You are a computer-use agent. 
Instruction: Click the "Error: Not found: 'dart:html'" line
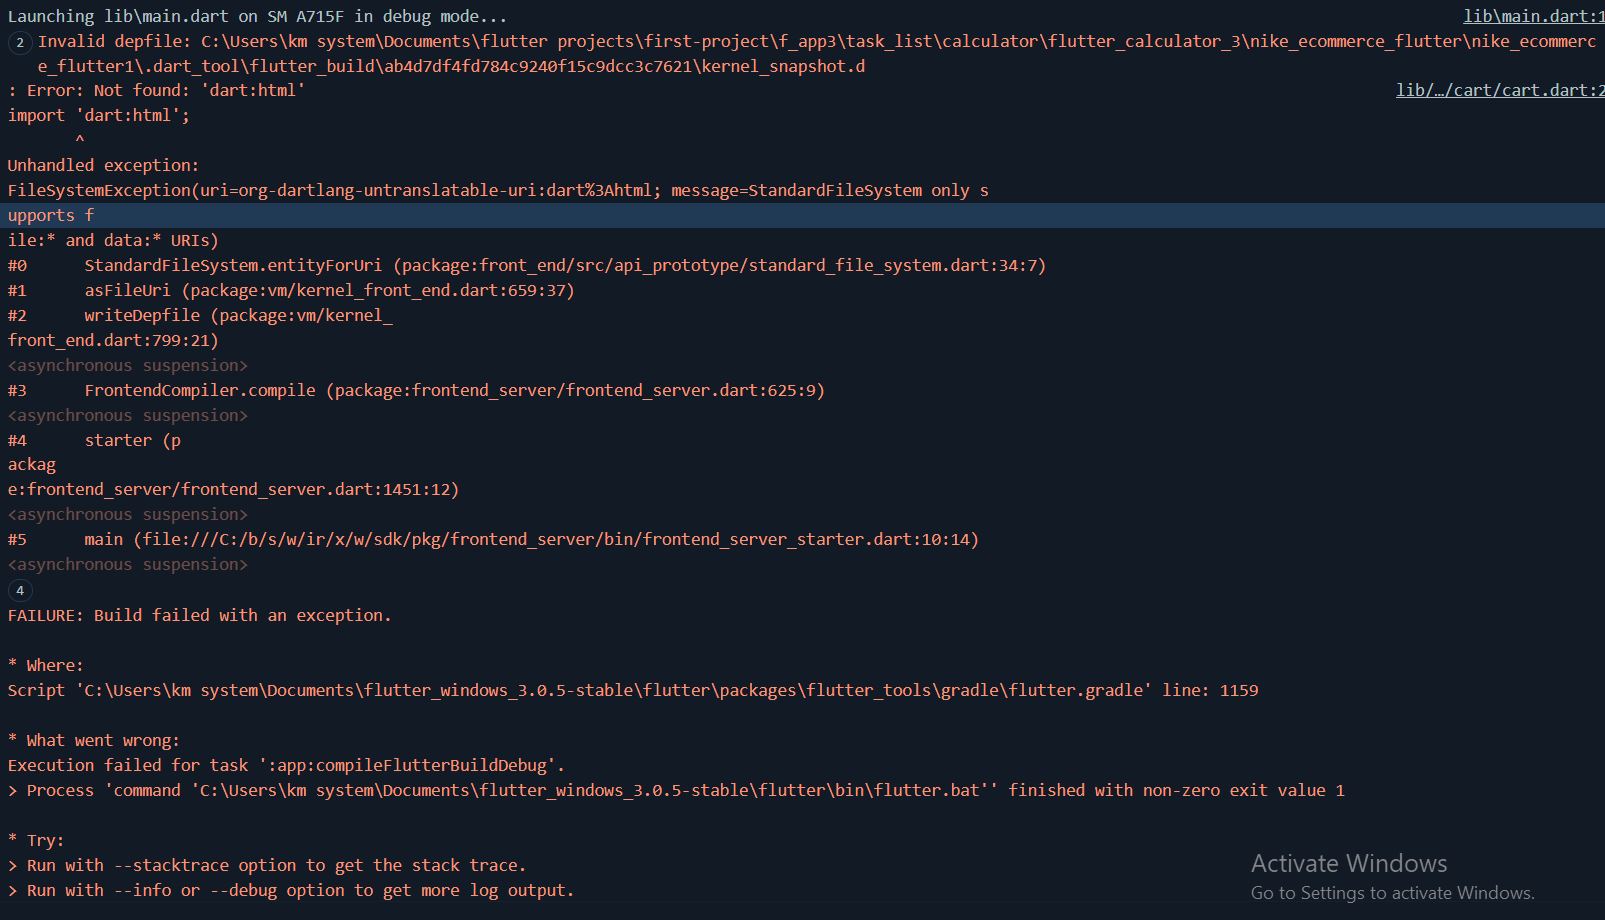pos(156,90)
